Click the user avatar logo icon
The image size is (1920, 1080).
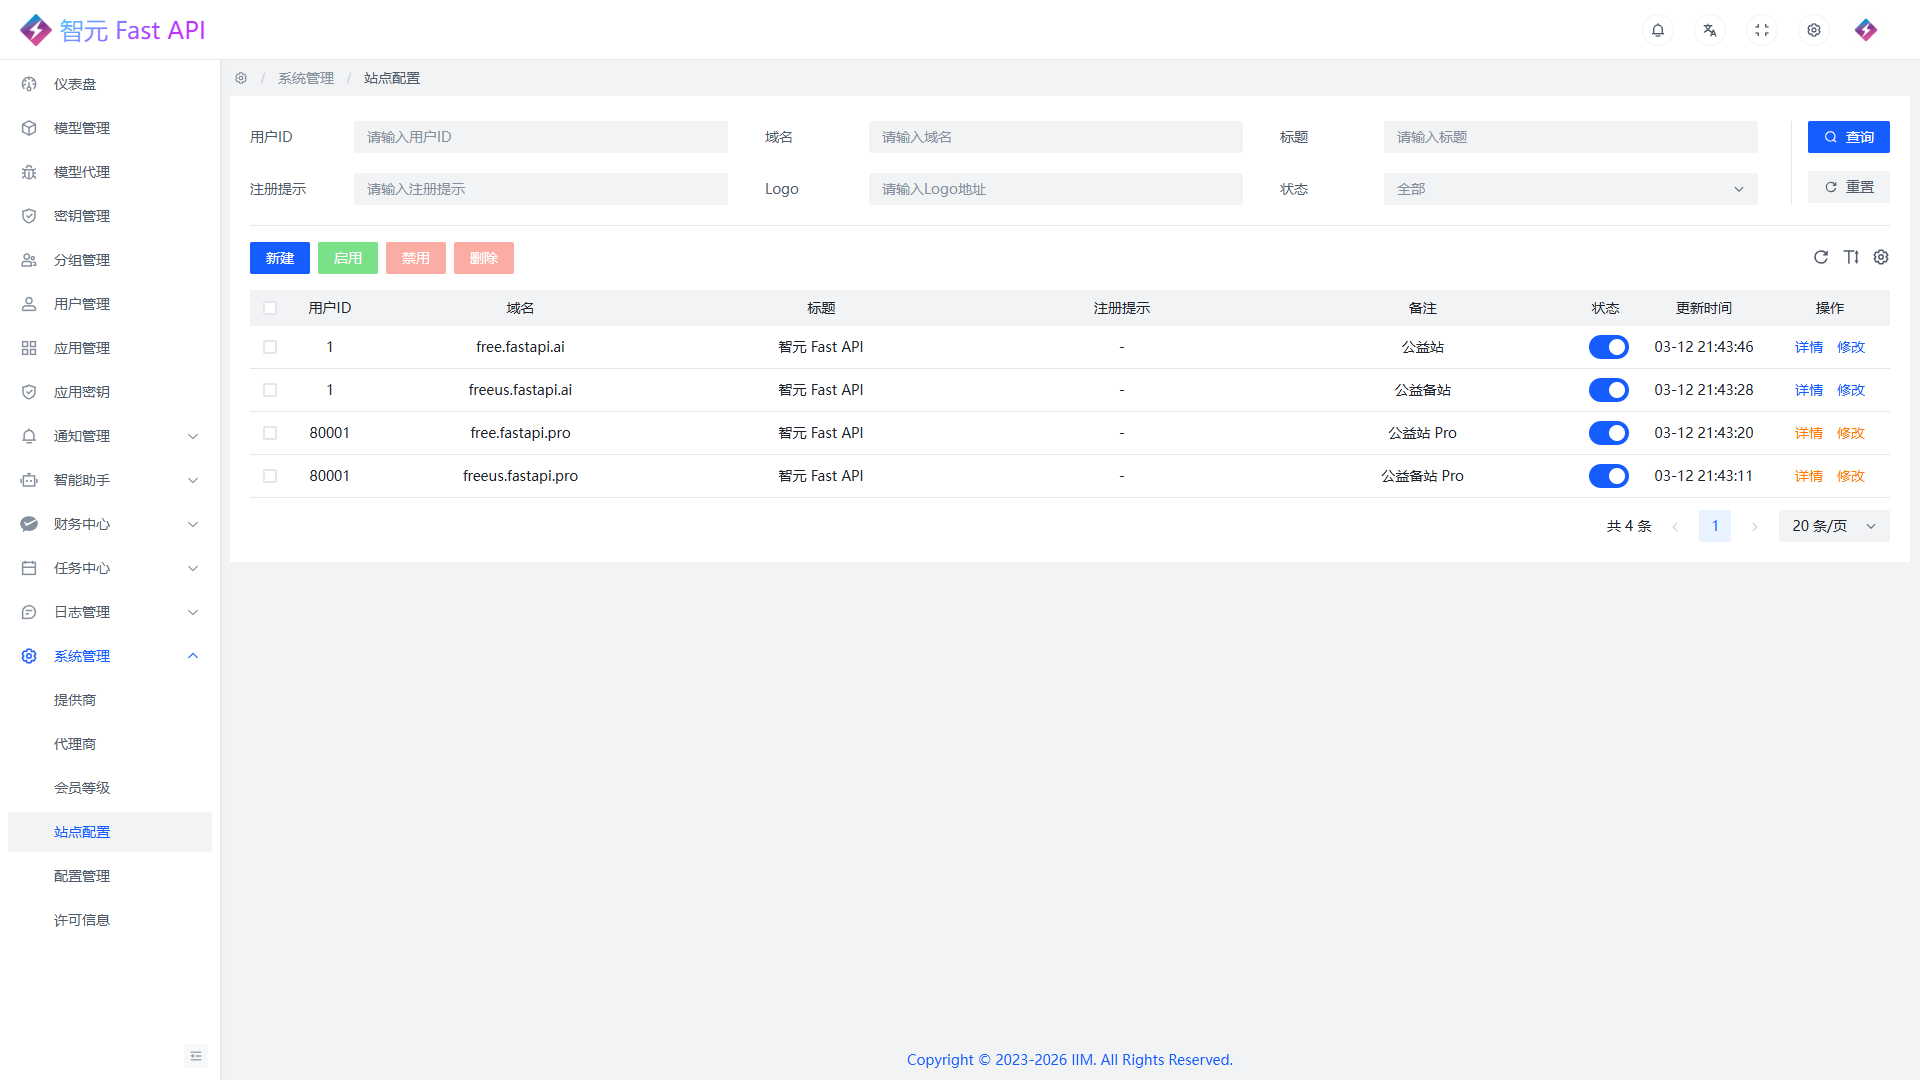(x=1866, y=30)
